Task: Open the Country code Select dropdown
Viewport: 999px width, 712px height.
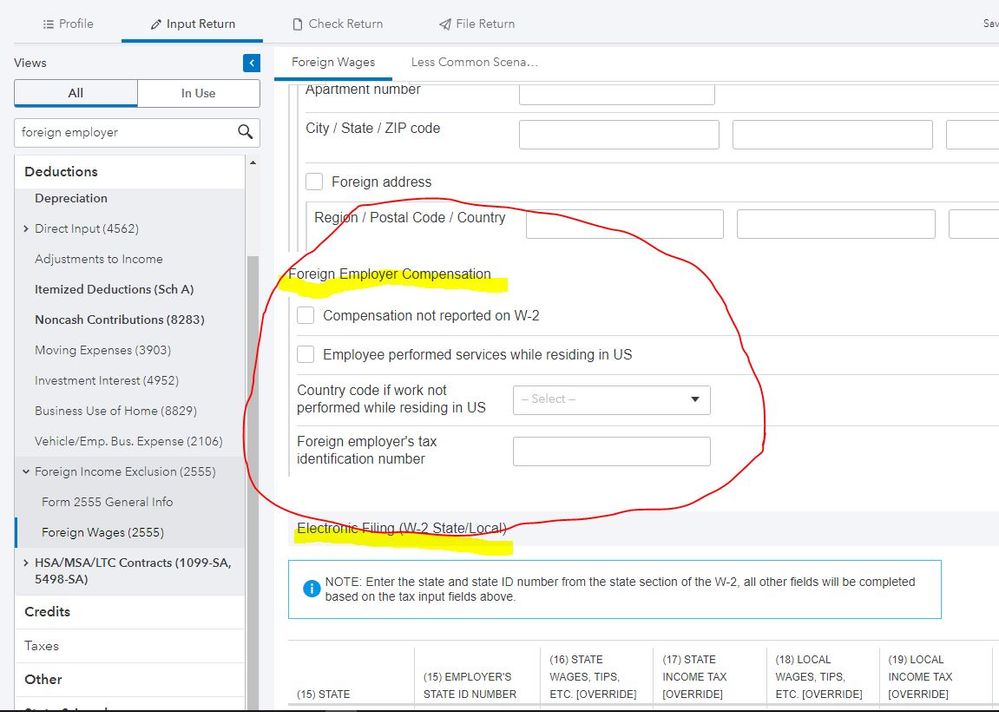Action: coord(611,400)
